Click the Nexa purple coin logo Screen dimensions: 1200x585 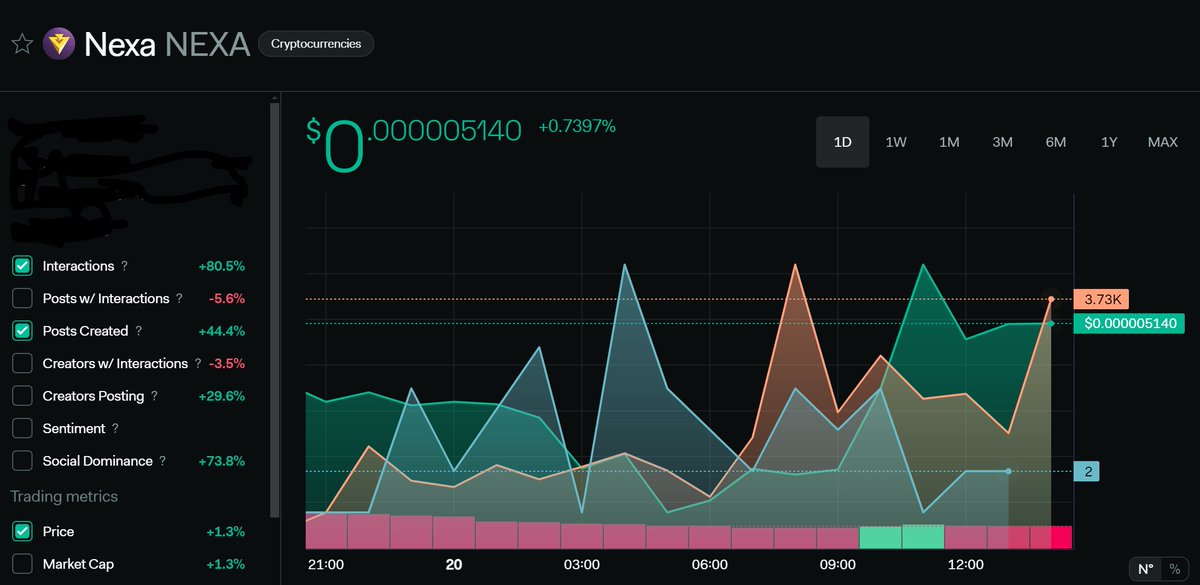[x=59, y=45]
